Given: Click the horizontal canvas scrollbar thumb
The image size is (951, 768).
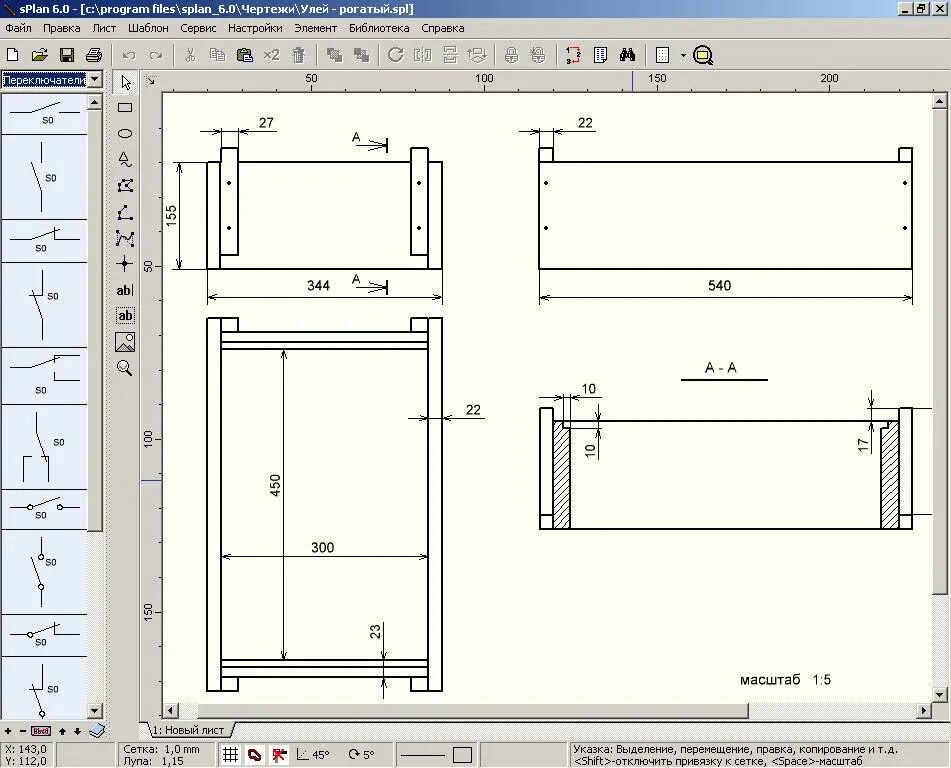Looking at the screenshot, I should [472, 710].
